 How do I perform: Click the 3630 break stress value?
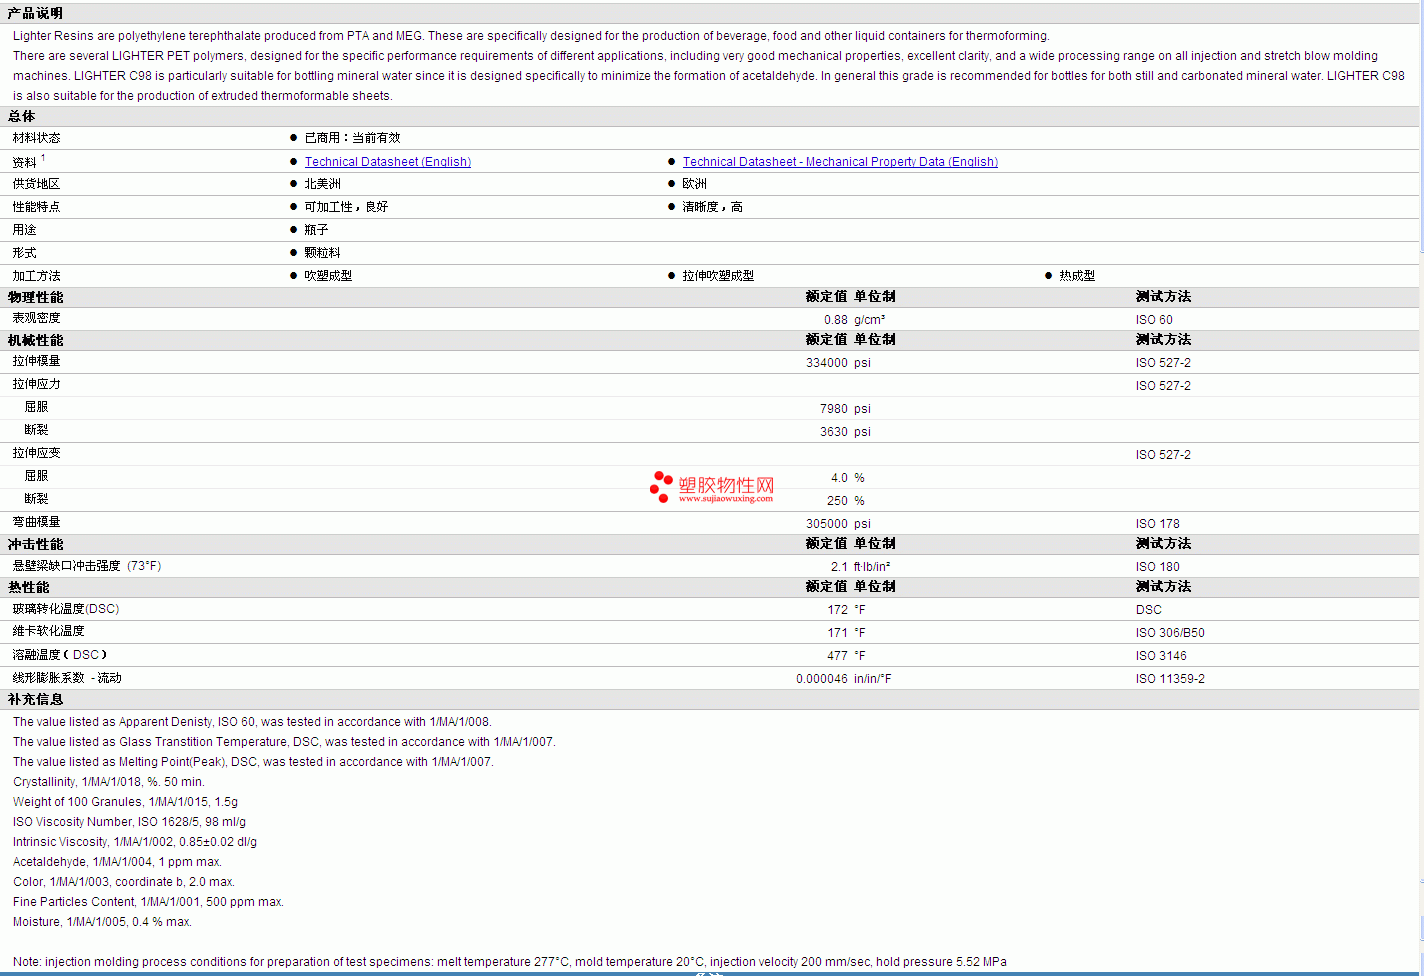pyautogui.click(x=834, y=432)
